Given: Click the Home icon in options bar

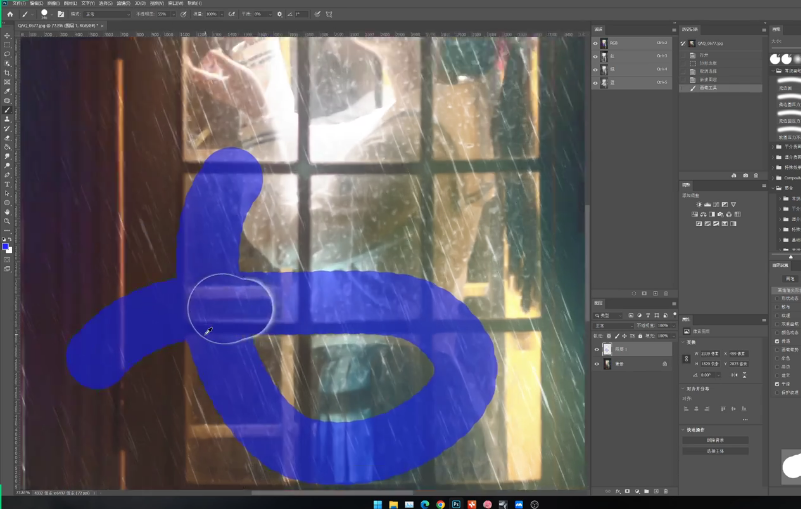Looking at the screenshot, I should 10,14.
